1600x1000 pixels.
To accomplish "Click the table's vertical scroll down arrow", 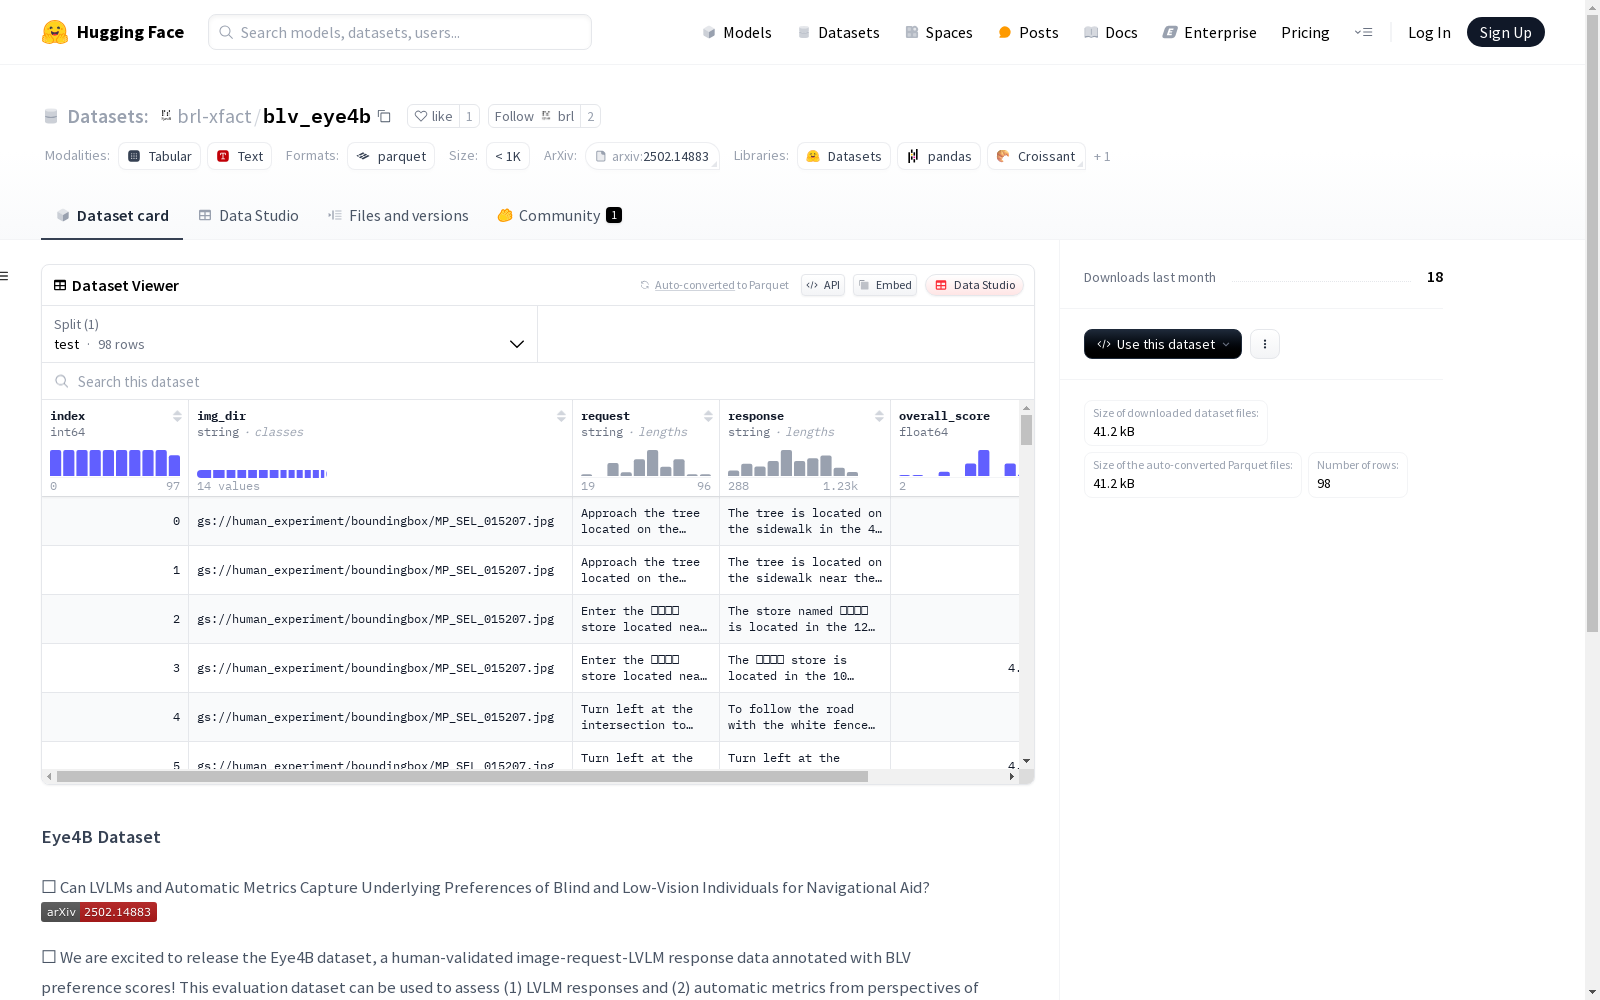I will [x=1026, y=762].
